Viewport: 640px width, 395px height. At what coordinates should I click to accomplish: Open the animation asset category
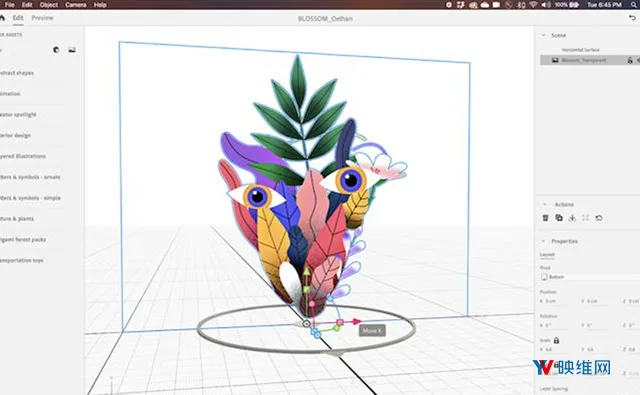(10, 94)
